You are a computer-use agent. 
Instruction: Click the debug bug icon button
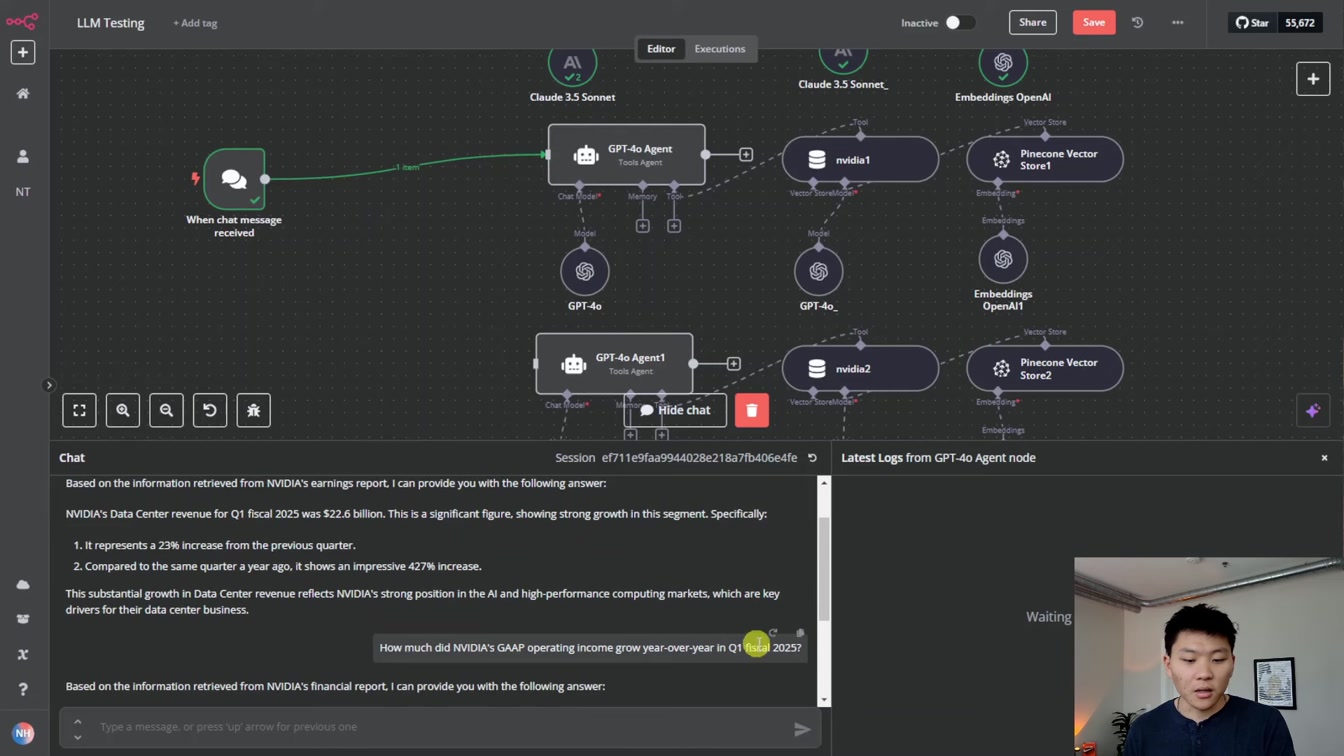click(253, 410)
